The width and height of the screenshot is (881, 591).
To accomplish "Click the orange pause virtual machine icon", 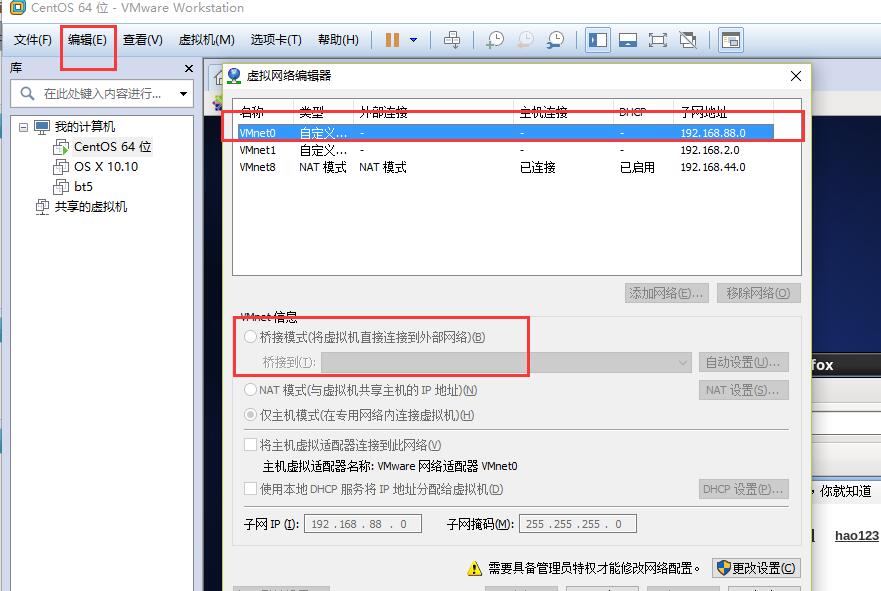I will coord(392,40).
